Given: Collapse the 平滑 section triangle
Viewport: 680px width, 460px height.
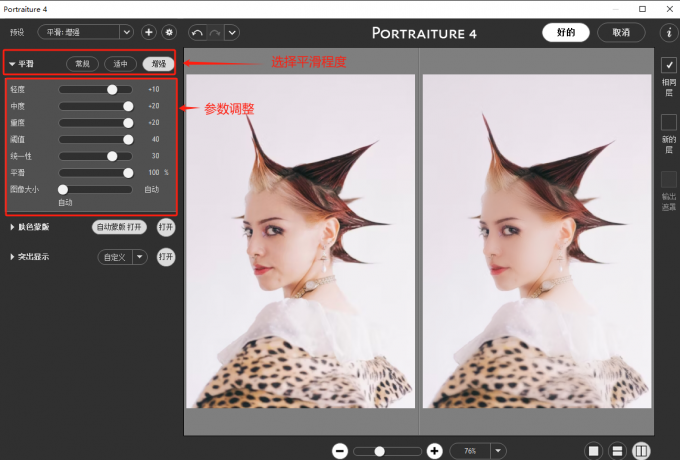Looking at the screenshot, I should click(x=12, y=64).
